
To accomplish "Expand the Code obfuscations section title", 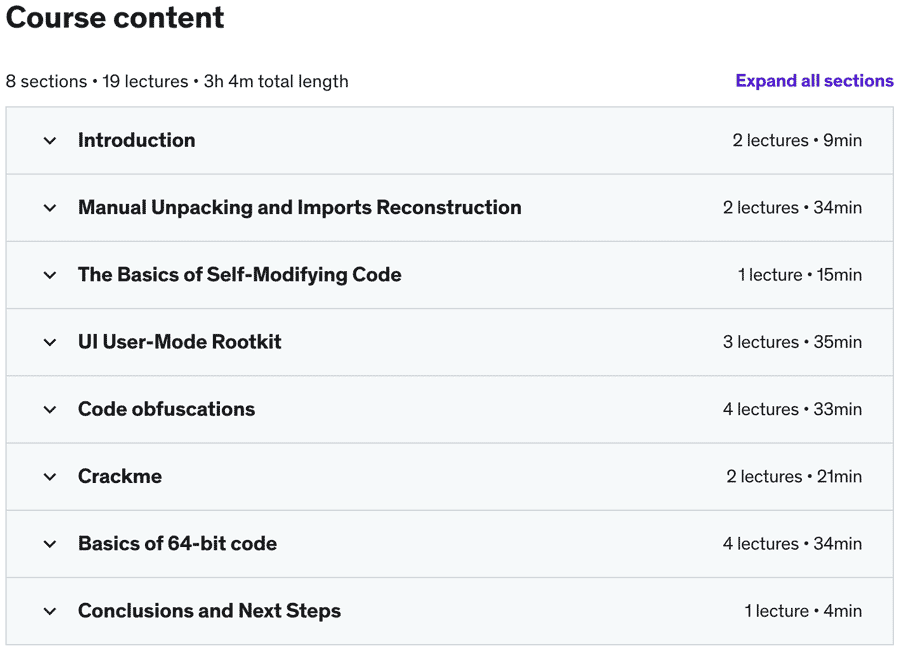I will point(167,409).
